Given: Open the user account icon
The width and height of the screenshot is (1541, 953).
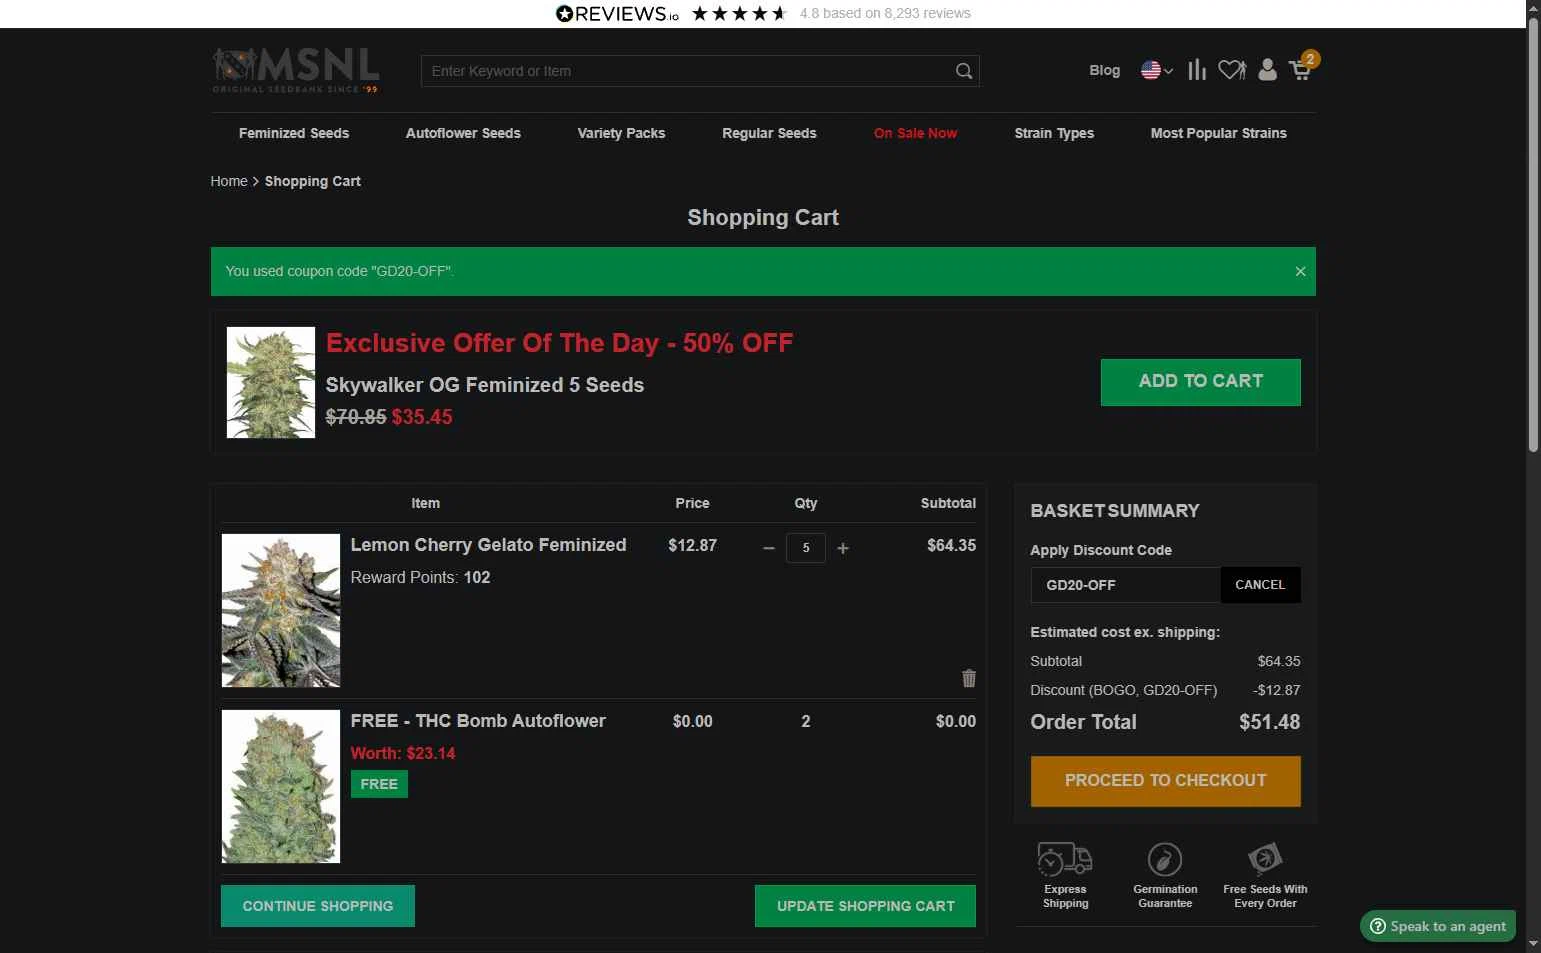Looking at the screenshot, I should click(x=1267, y=70).
